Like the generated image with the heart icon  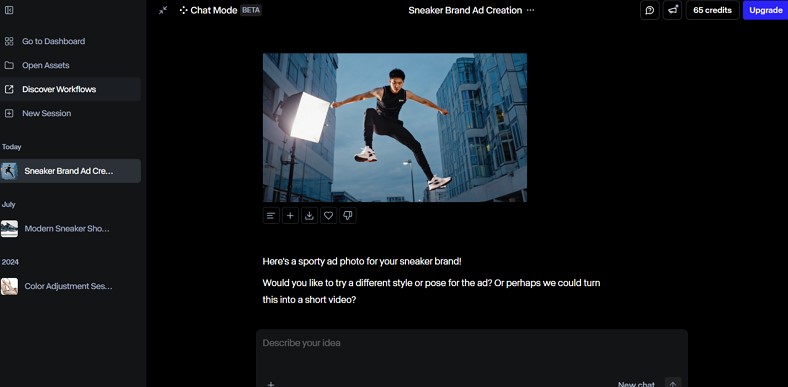click(328, 216)
